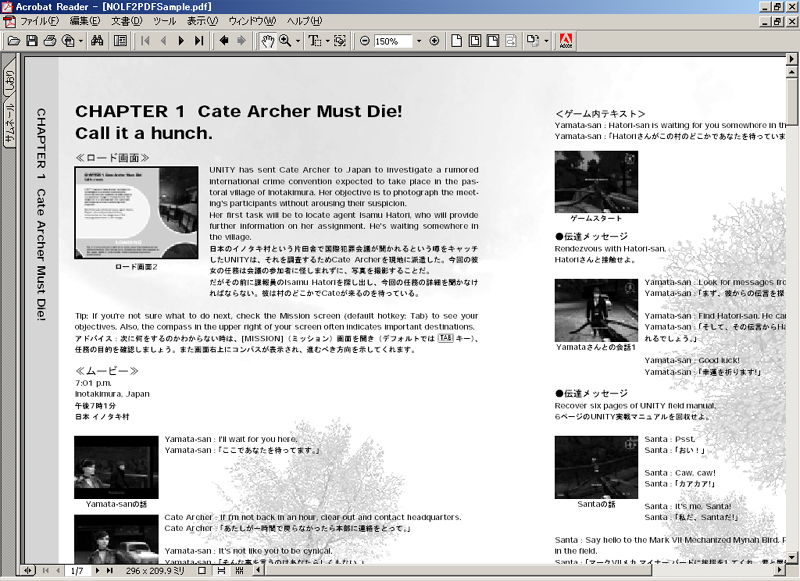Click the Go to previous view arrow

coord(223,41)
